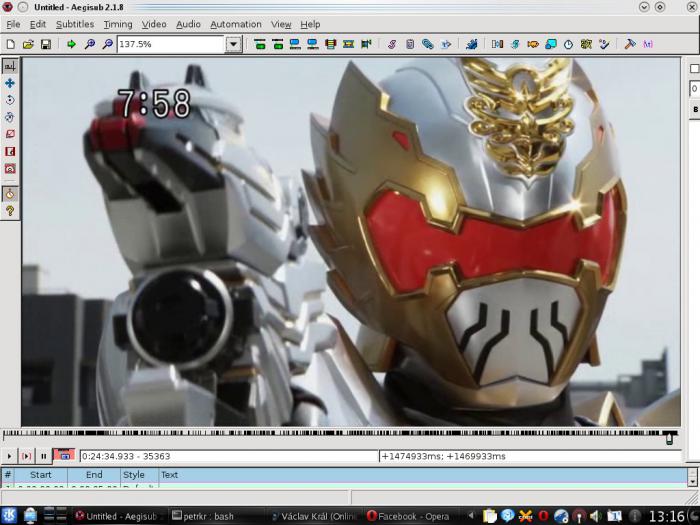Click subtitle grid scrollbar down arrow

click(692, 481)
